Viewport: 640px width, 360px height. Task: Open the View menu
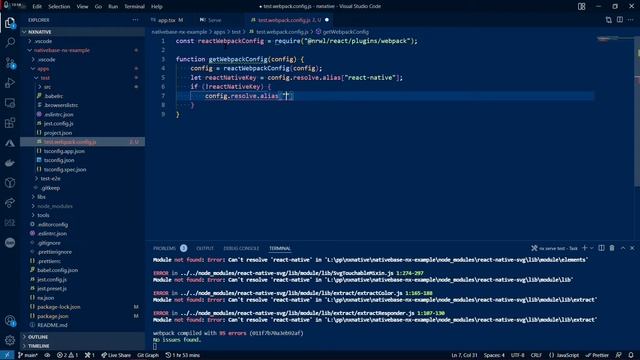[82, 7]
